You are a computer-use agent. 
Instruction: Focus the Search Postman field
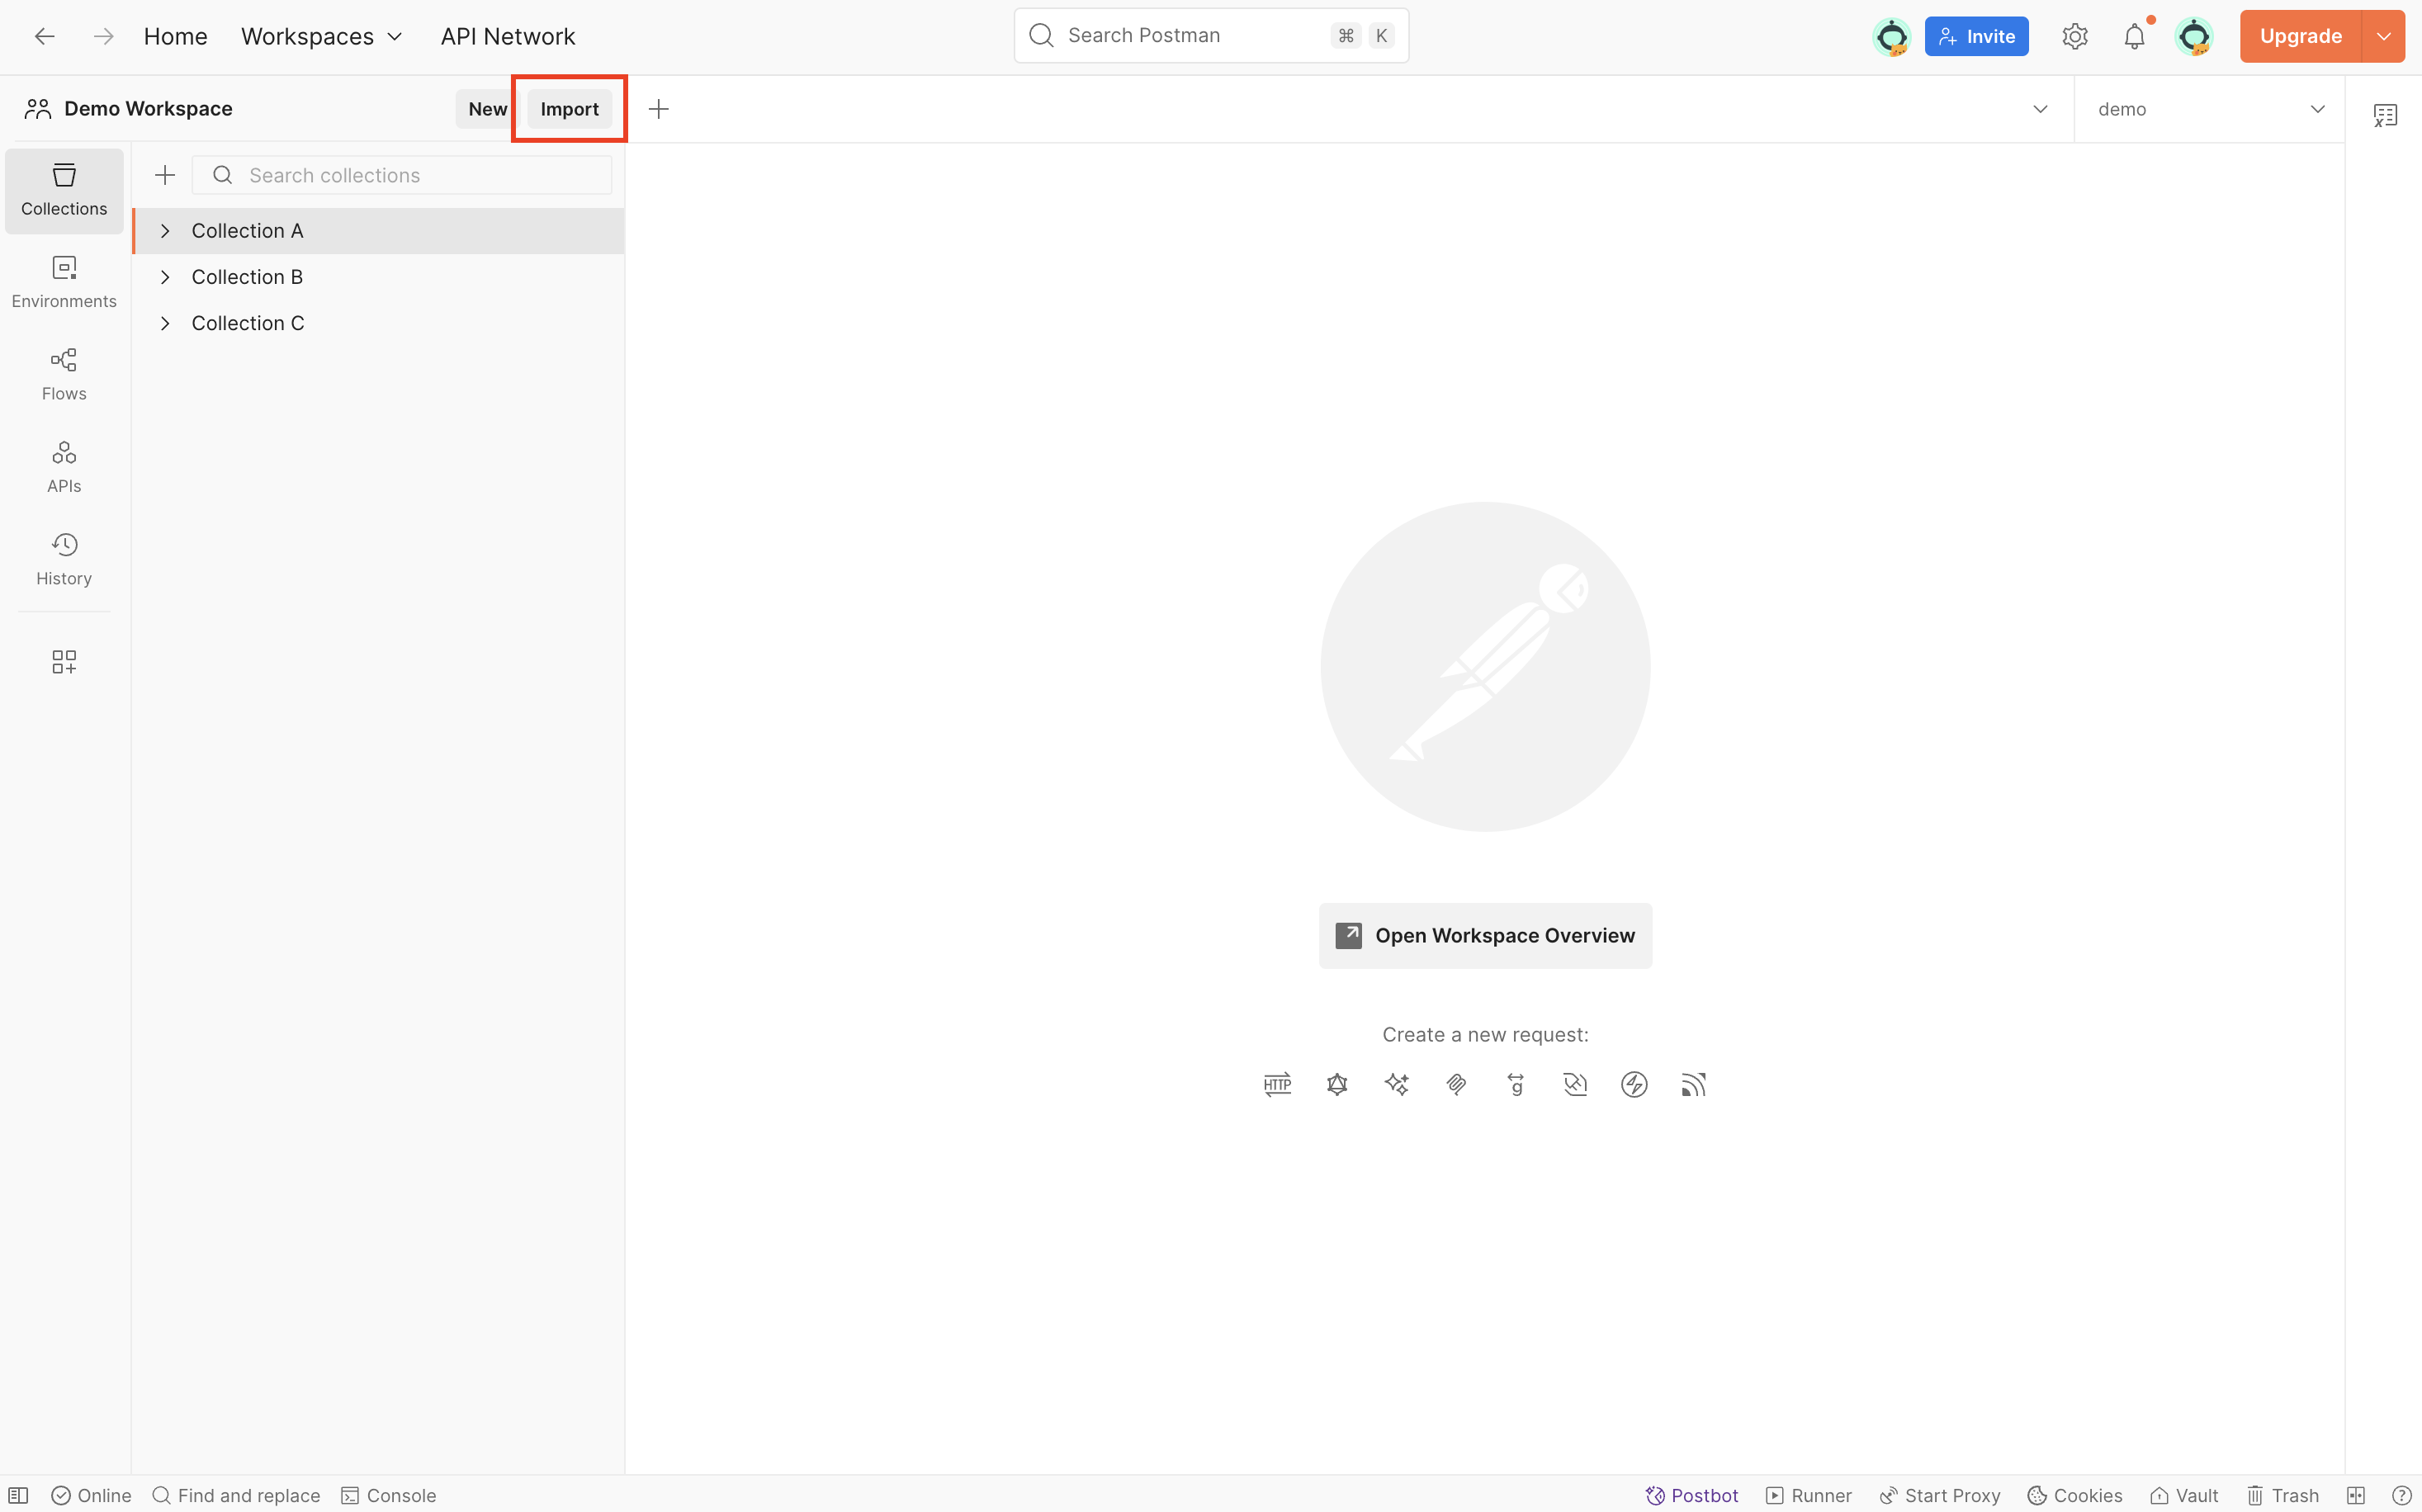(x=1211, y=36)
